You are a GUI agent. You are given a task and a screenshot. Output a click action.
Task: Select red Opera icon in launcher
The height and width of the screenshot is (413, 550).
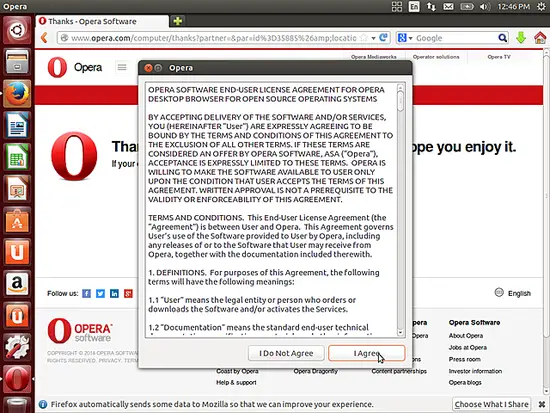click(17, 379)
